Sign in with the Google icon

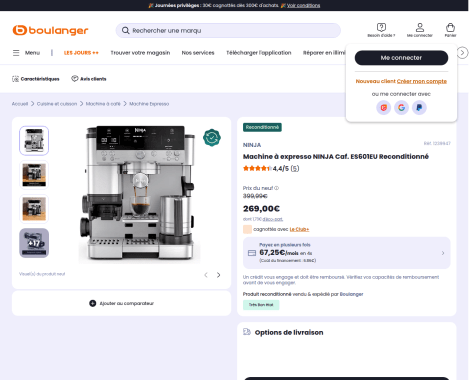401,108
